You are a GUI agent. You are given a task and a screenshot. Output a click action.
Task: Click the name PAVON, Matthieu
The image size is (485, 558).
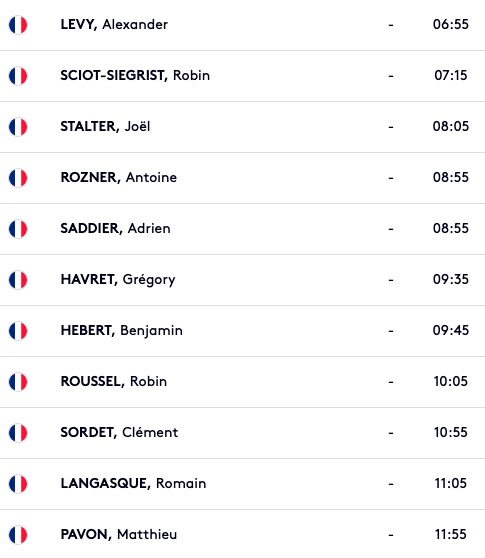tap(118, 534)
